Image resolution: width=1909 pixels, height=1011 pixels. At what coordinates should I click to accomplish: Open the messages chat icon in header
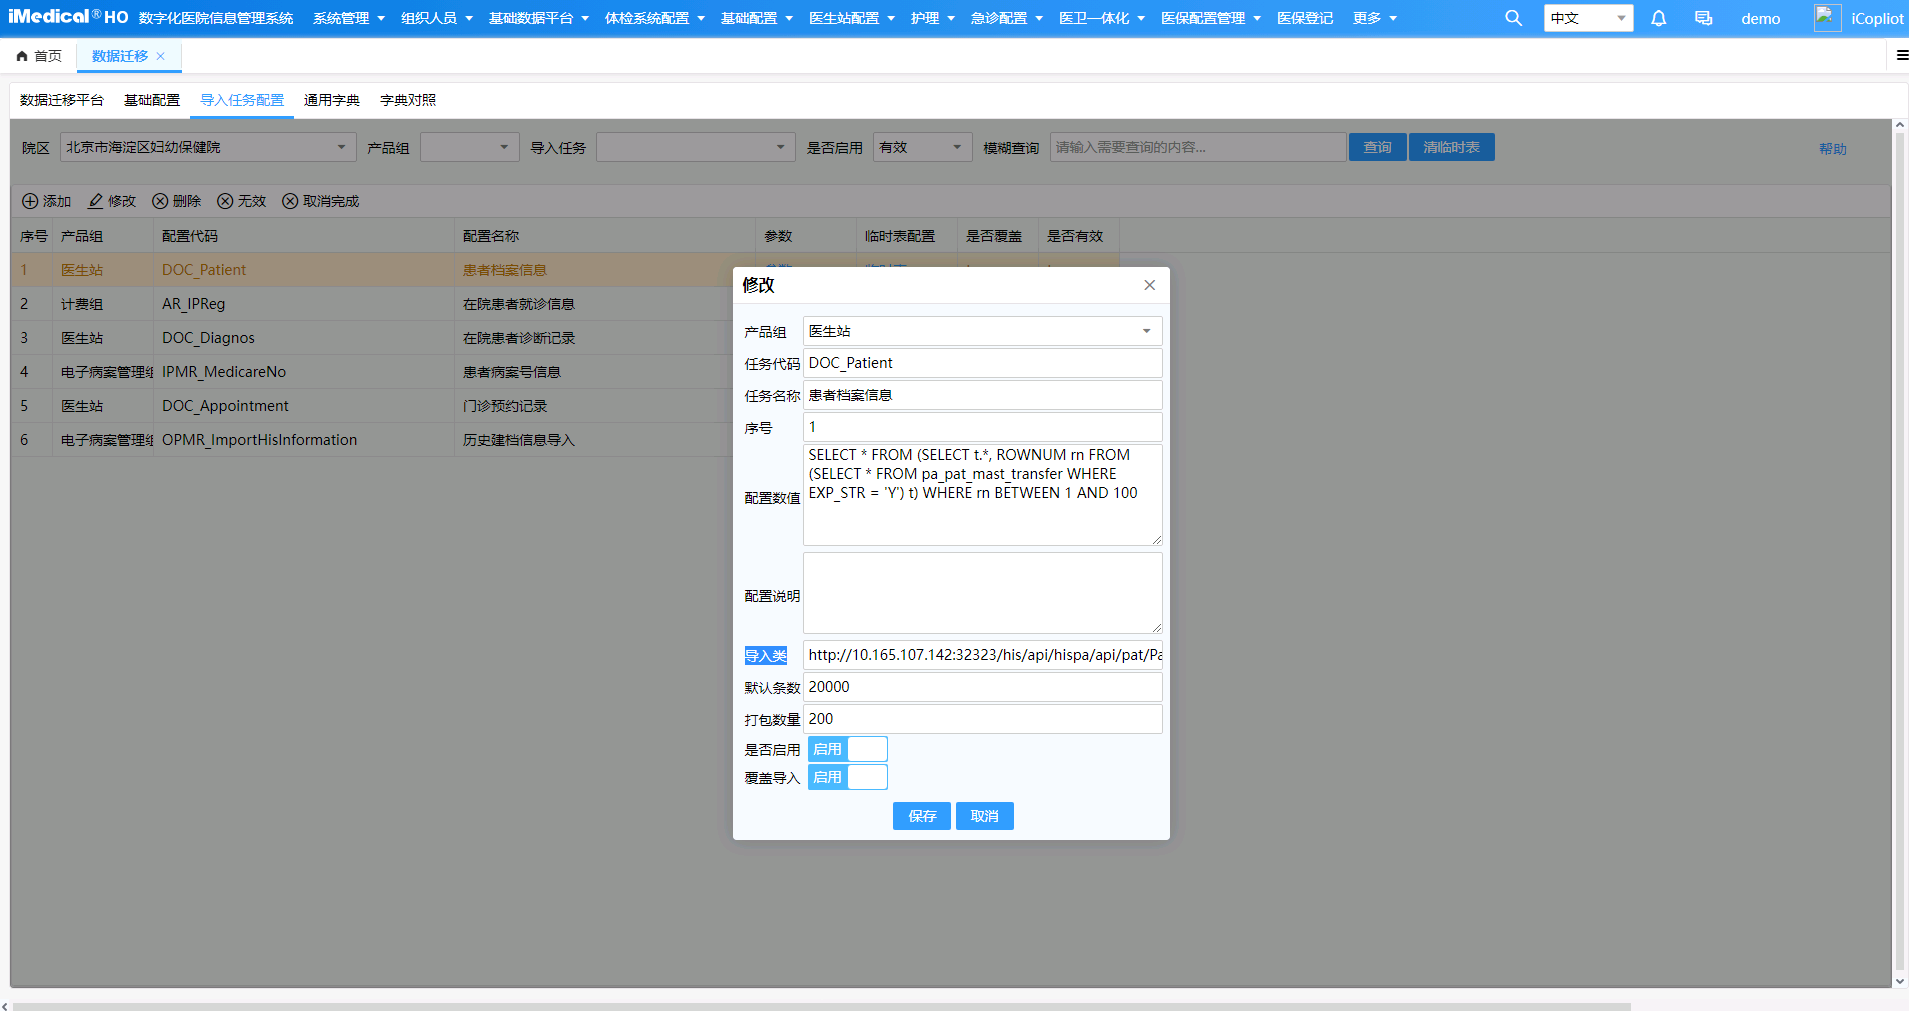click(x=1703, y=18)
